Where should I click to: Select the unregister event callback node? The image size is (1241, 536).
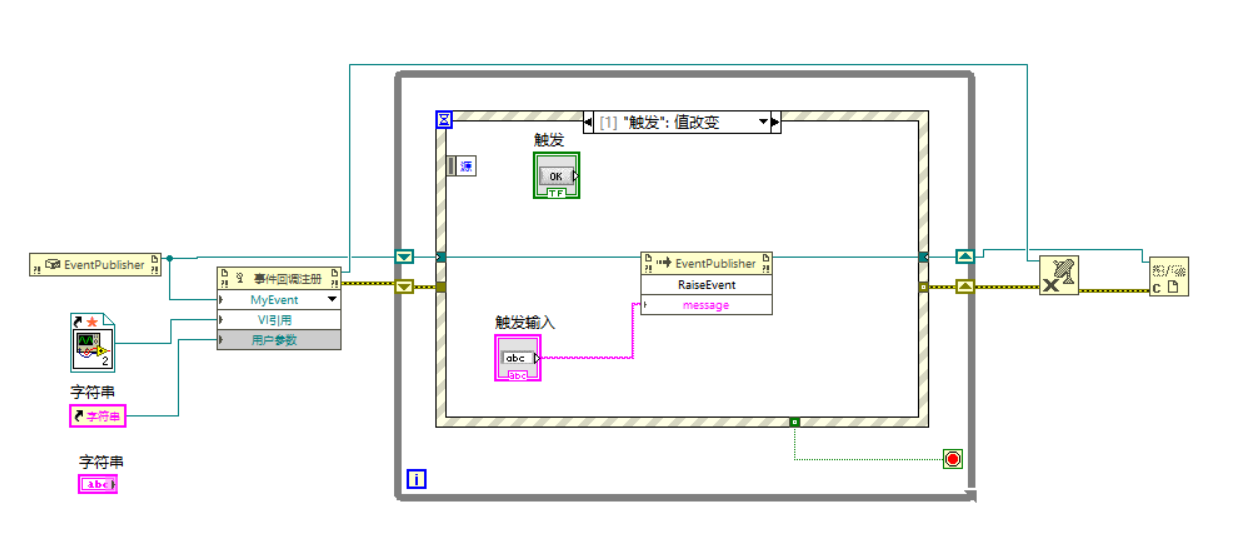(x=1058, y=274)
